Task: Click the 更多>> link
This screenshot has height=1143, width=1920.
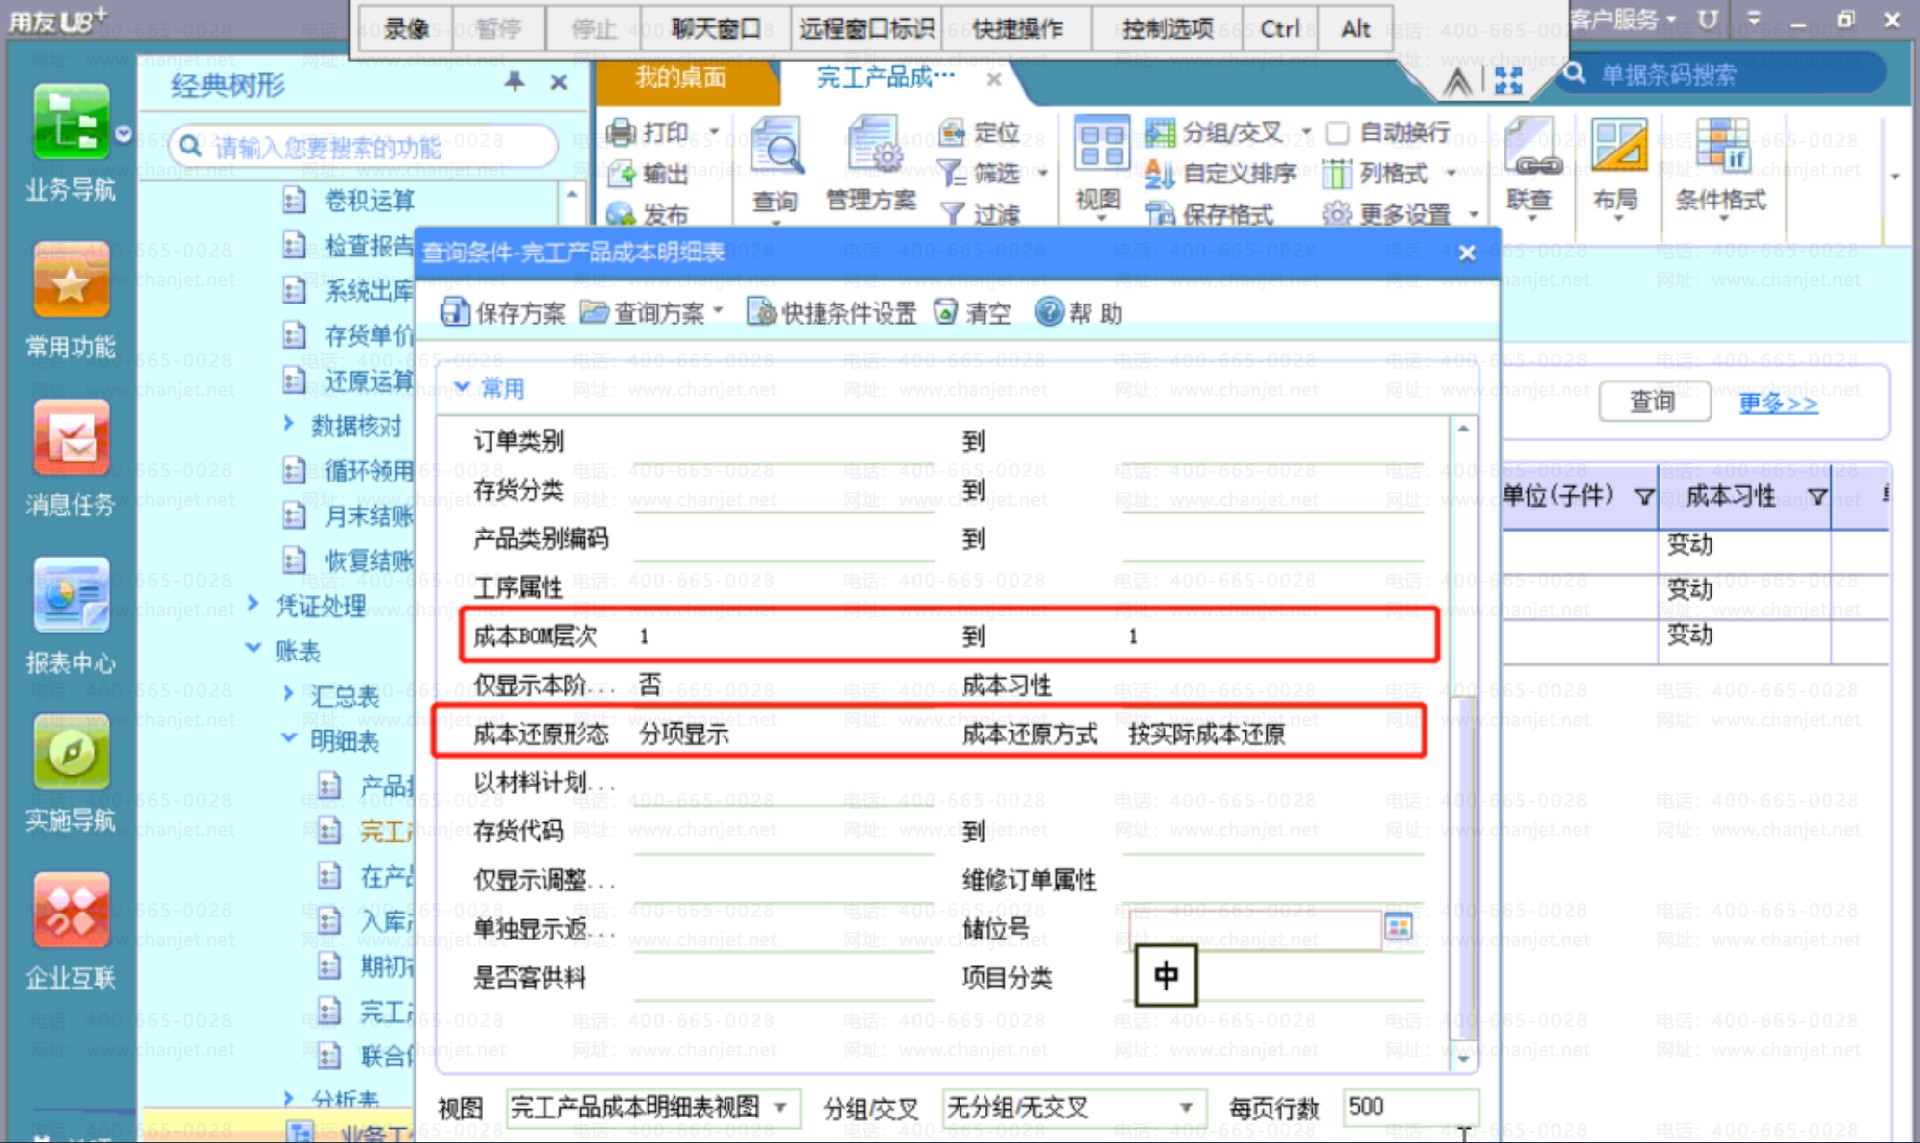Action: click(x=1777, y=402)
